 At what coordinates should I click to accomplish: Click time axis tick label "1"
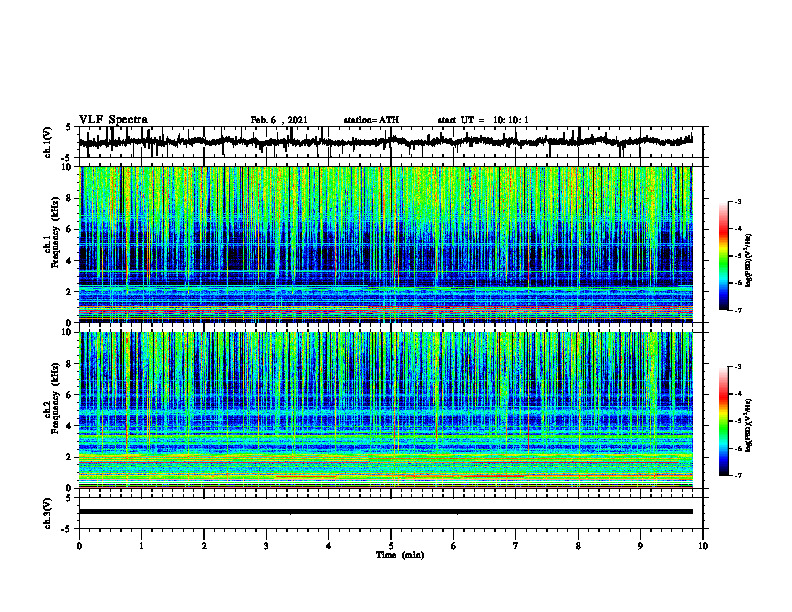tap(141, 546)
